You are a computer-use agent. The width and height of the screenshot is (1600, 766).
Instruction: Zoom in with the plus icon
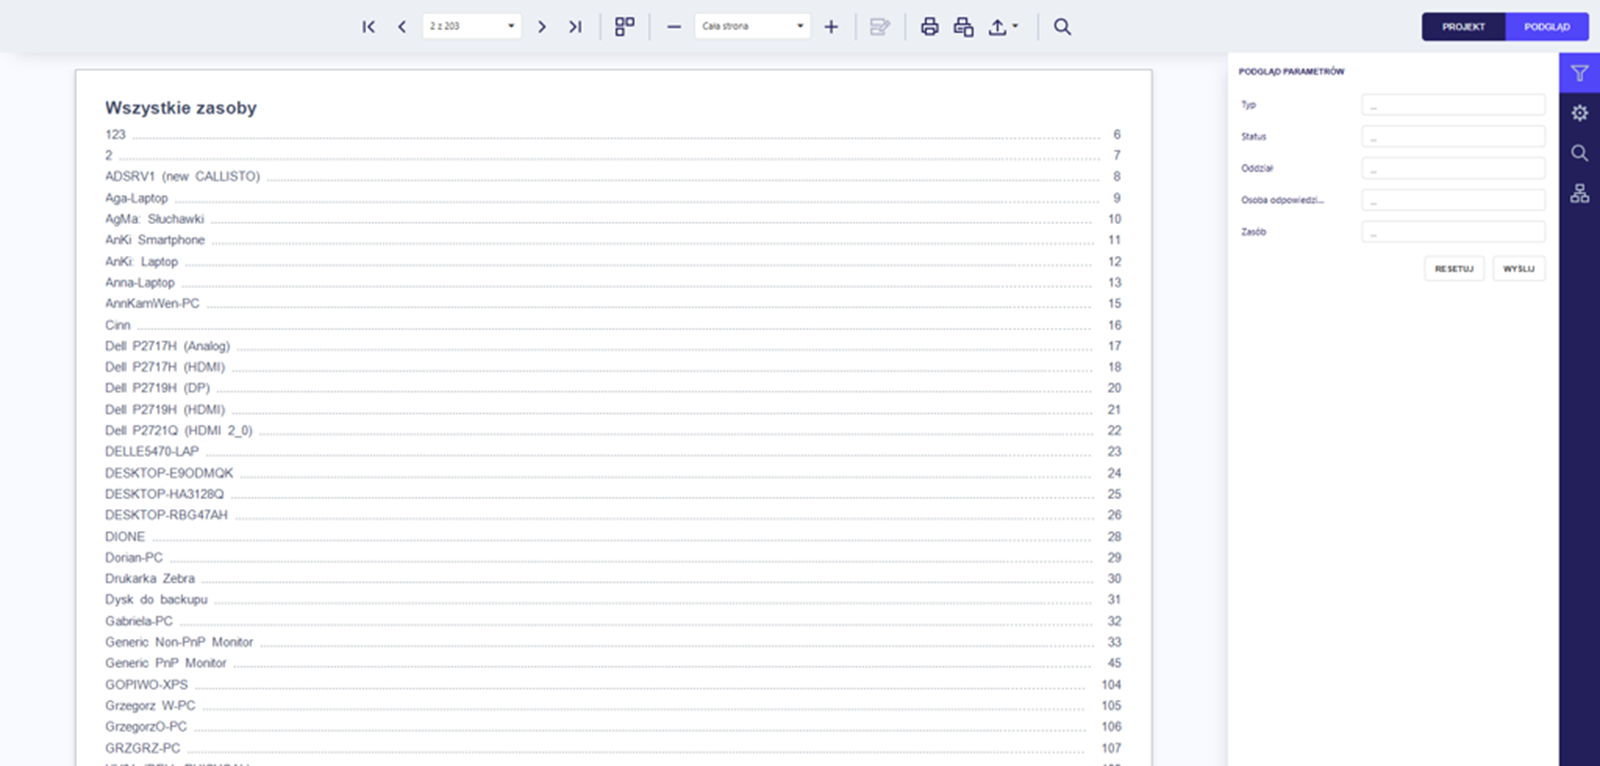tap(831, 27)
